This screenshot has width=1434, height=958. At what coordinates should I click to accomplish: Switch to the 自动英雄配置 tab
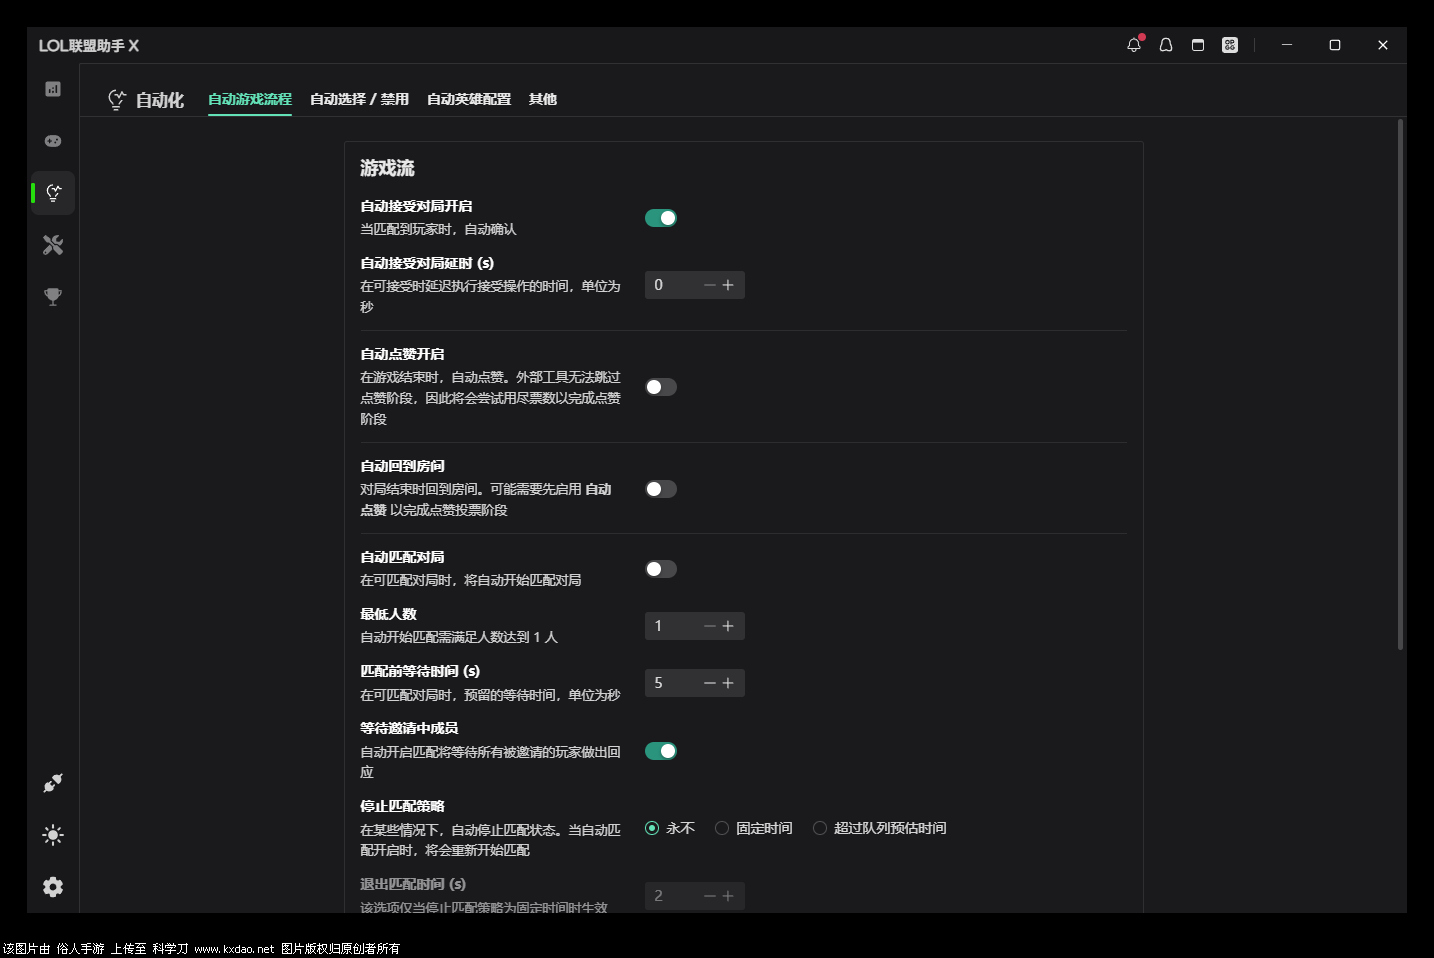point(468,99)
